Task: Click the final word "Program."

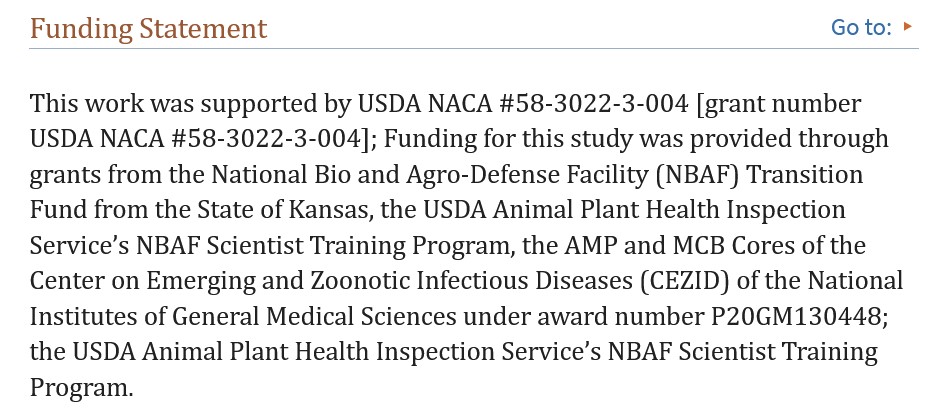Action: coord(82,388)
